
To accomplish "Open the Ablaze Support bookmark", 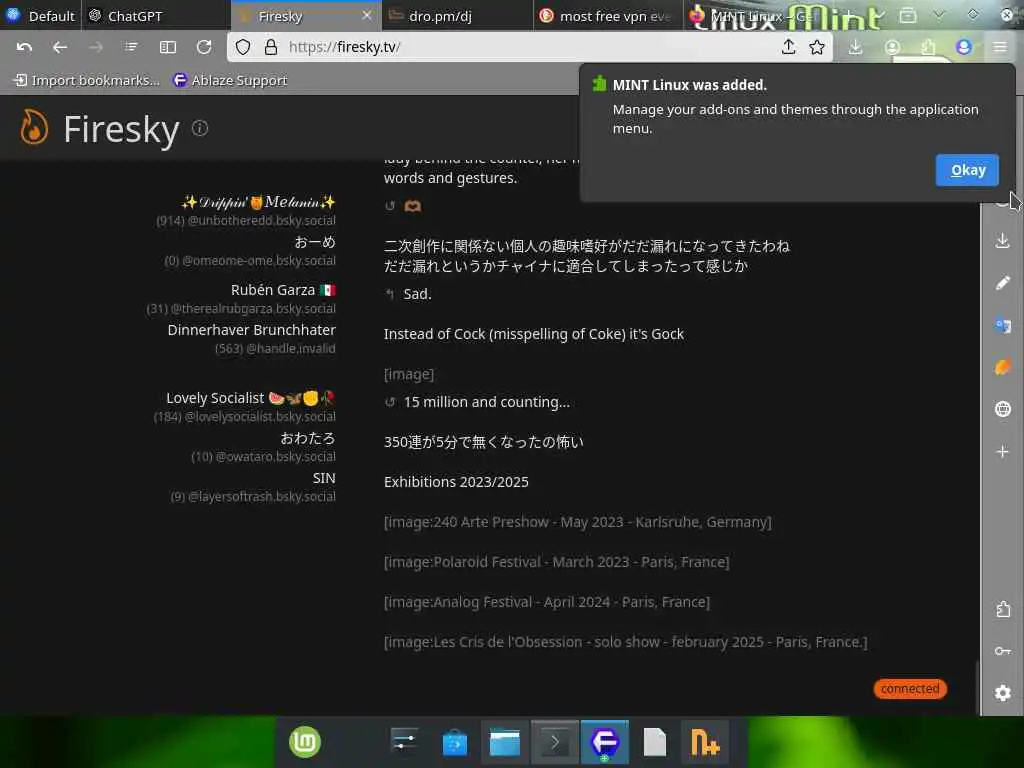I will 230,80.
